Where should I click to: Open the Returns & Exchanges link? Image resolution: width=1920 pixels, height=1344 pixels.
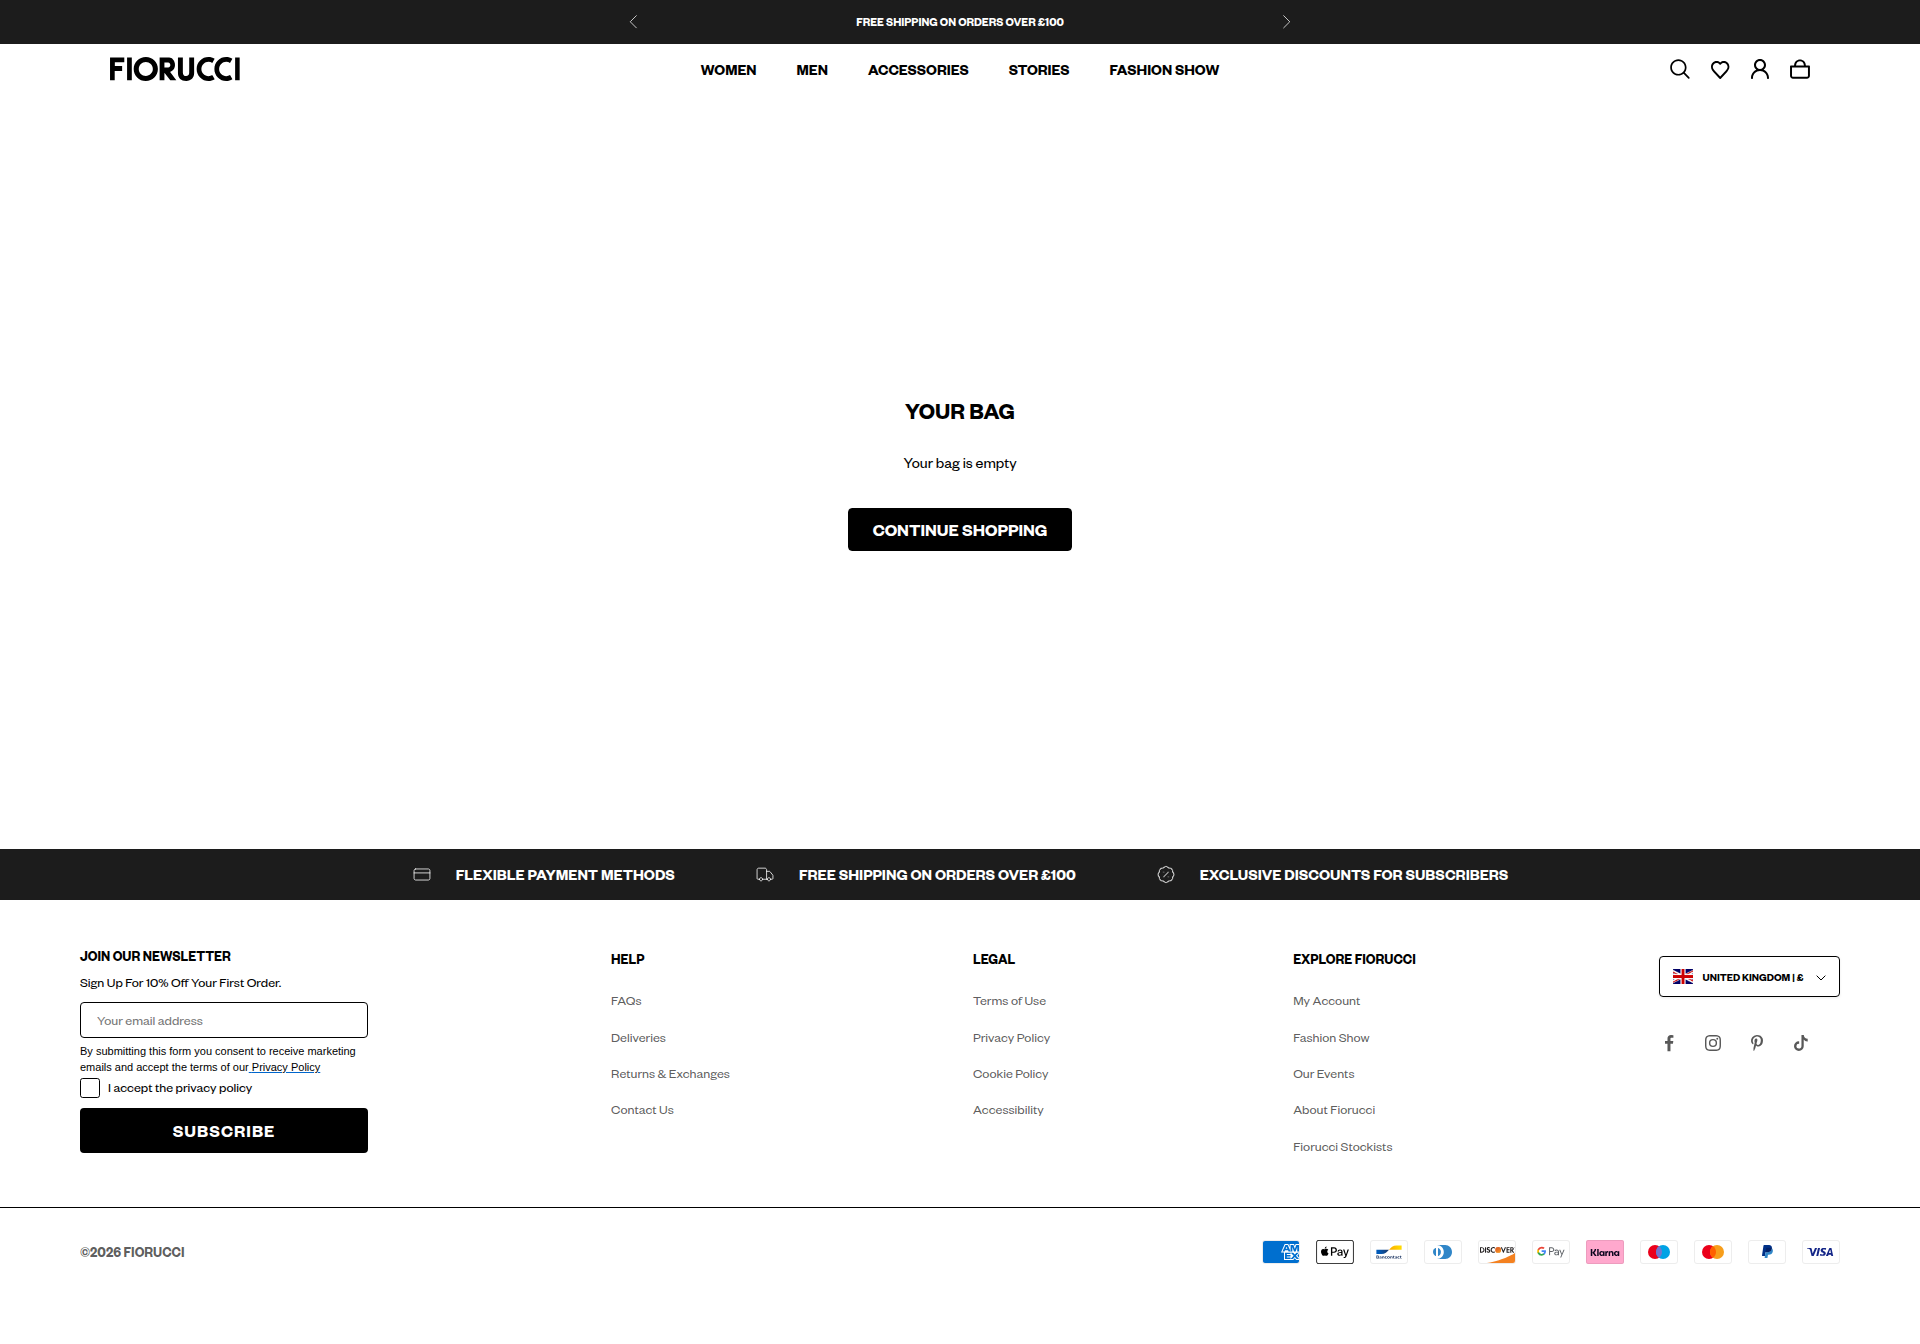tap(670, 1073)
